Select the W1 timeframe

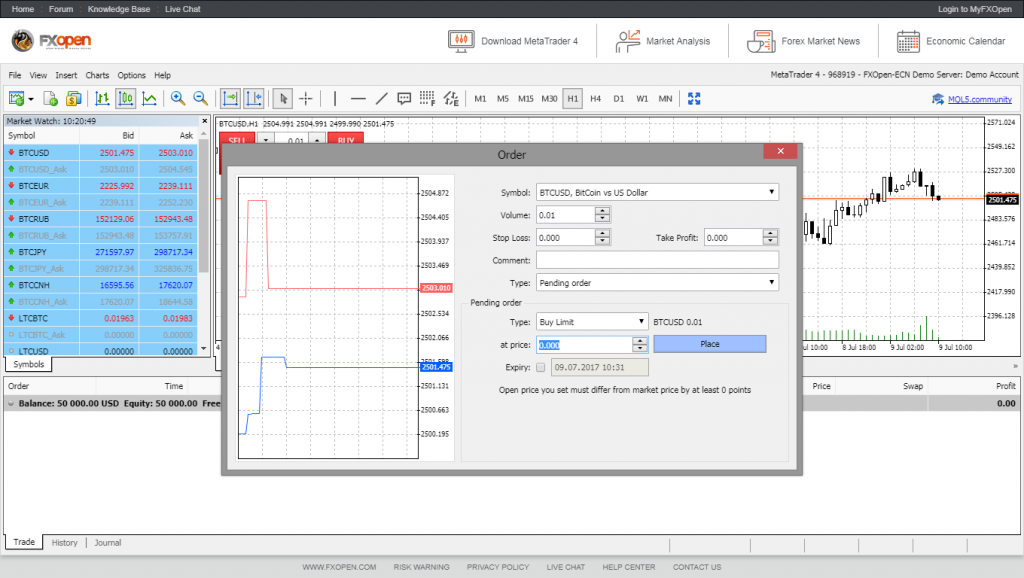pos(642,99)
